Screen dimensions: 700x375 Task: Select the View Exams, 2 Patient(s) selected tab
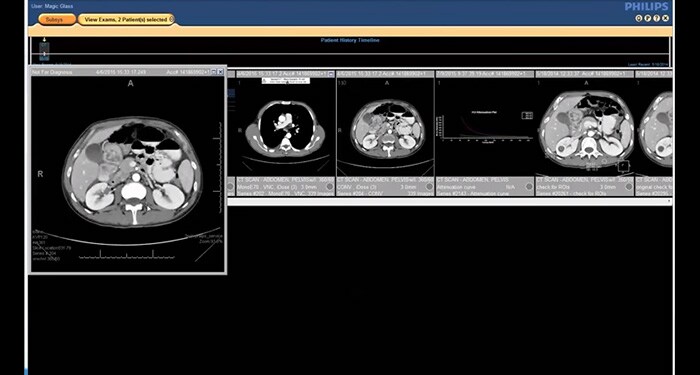click(x=126, y=20)
